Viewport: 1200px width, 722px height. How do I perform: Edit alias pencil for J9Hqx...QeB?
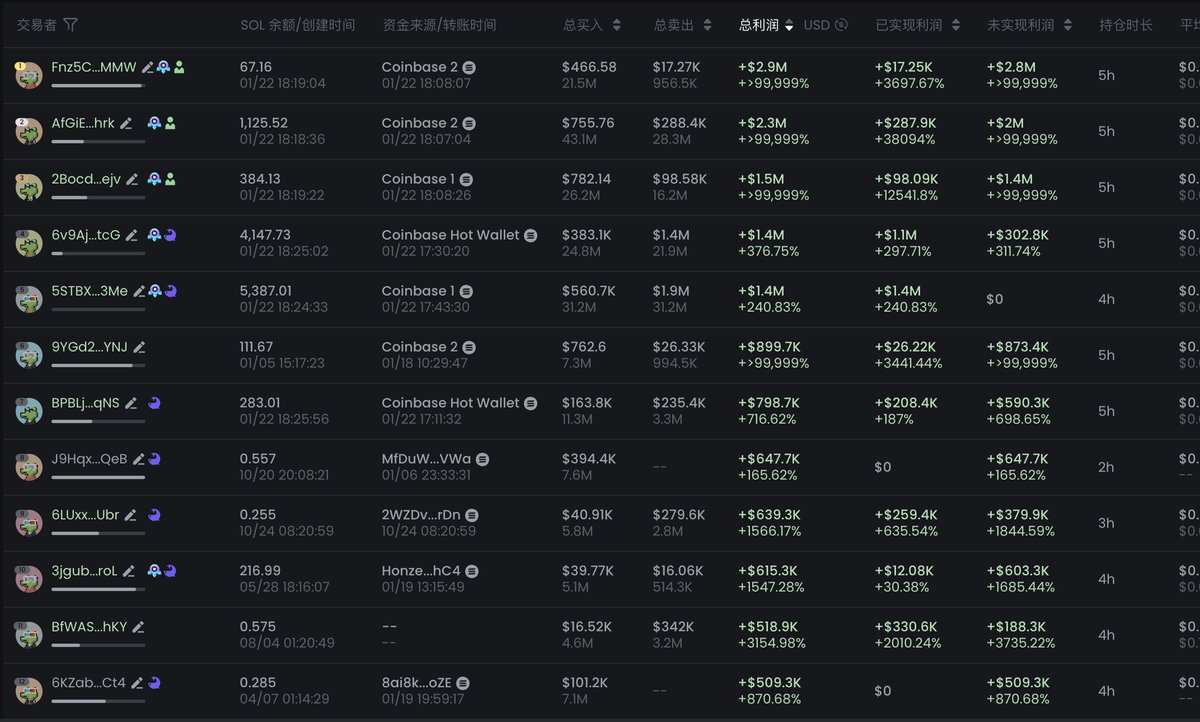139,459
